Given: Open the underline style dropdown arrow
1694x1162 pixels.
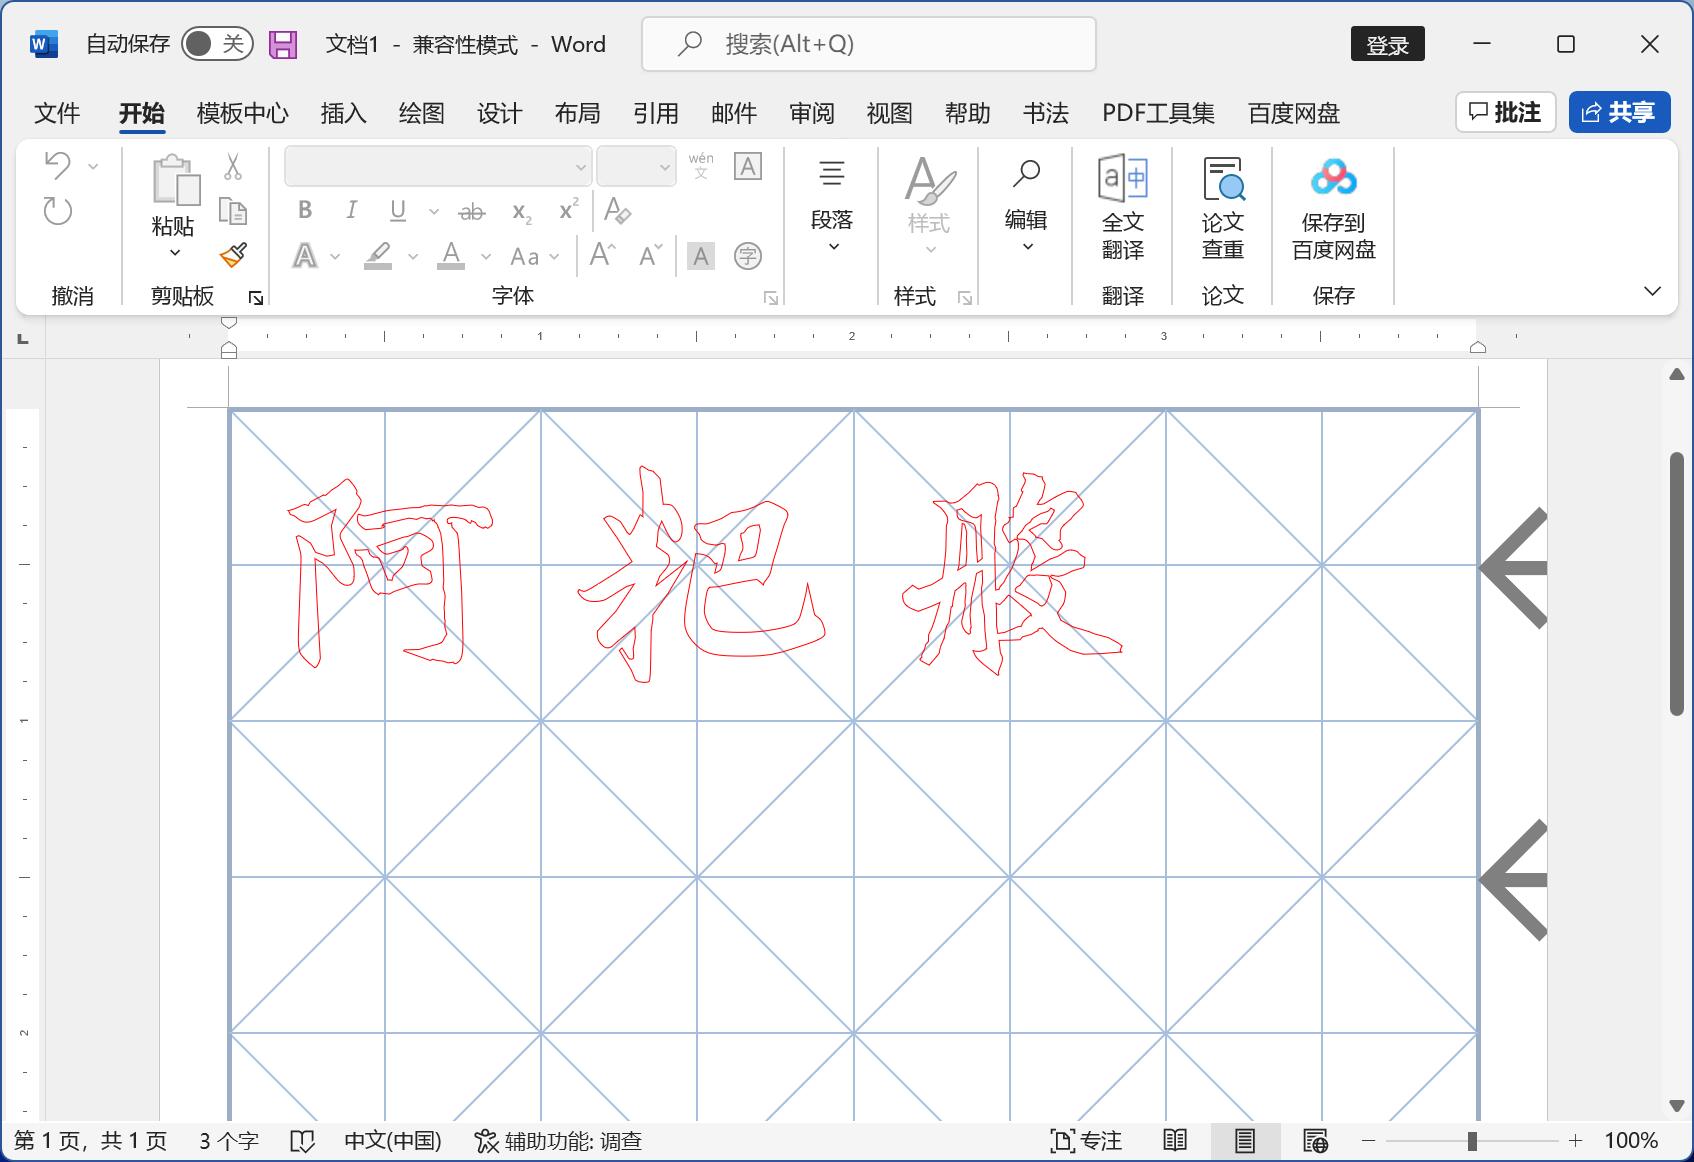Looking at the screenshot, I should tap(433, 211).
